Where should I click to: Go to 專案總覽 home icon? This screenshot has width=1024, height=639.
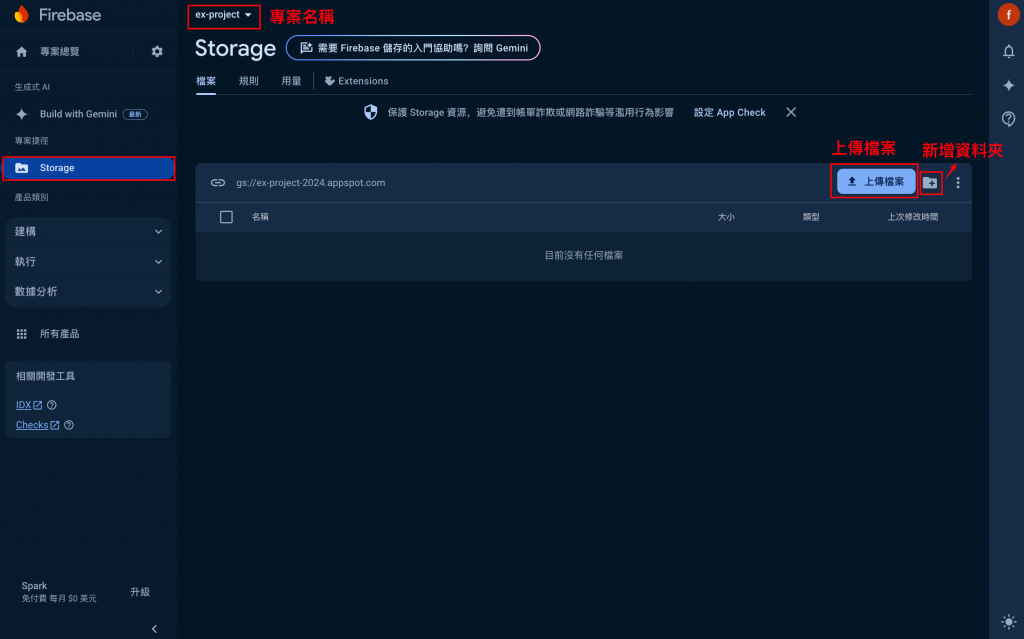(x=22, y=52)
